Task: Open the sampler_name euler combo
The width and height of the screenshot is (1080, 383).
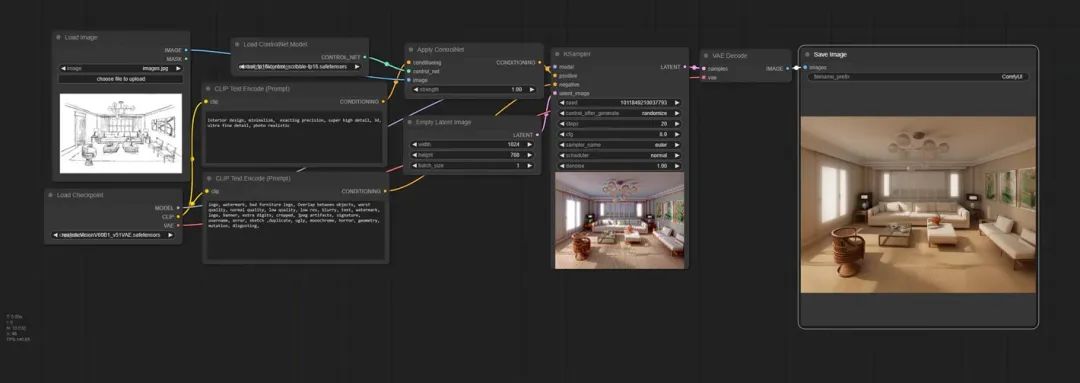Action: 620,145
